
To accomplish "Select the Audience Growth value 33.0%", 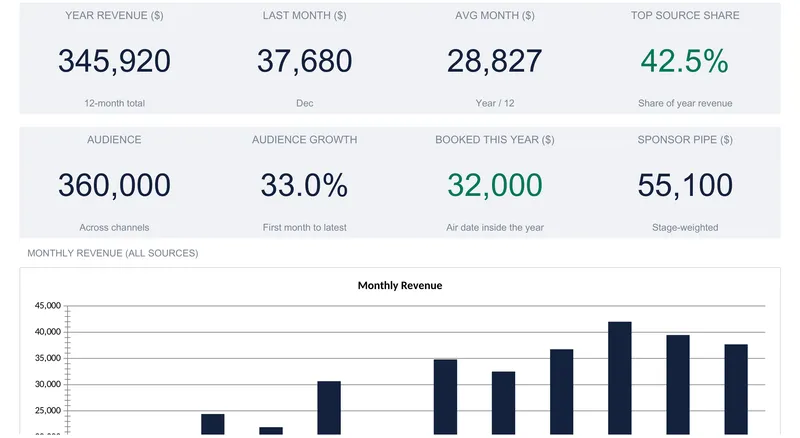I will click(x=305, y=185).
